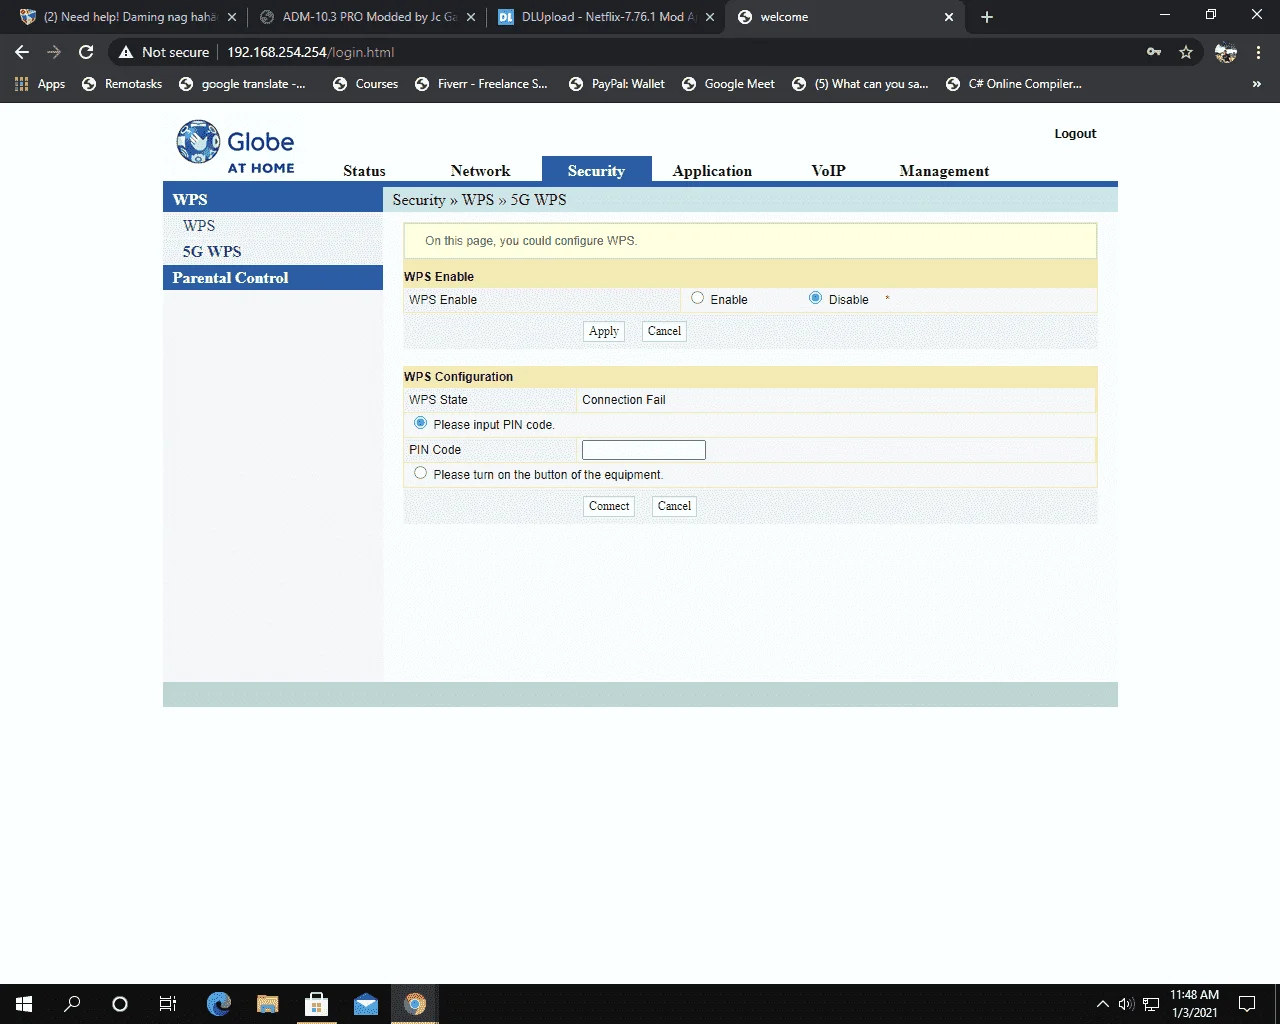Open File Explorer from the taskbar

point(267,1004)
